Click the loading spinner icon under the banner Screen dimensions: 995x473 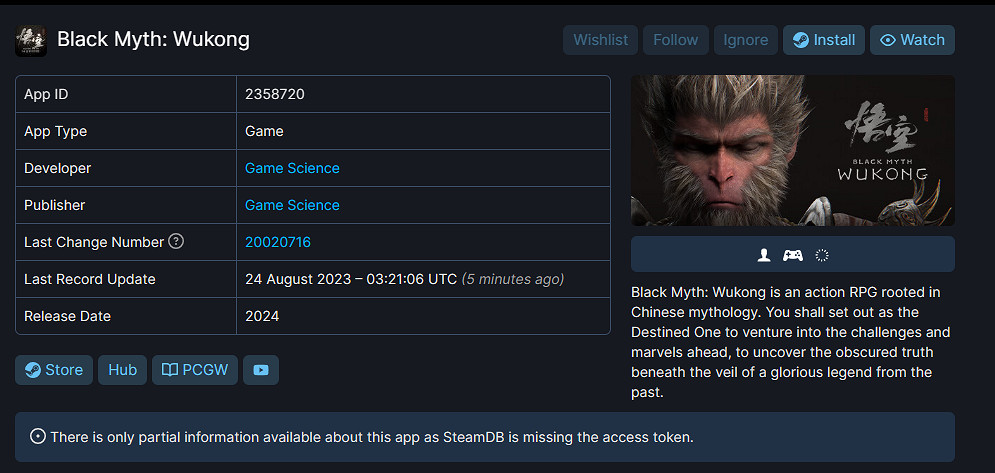[x=822, y=255]
